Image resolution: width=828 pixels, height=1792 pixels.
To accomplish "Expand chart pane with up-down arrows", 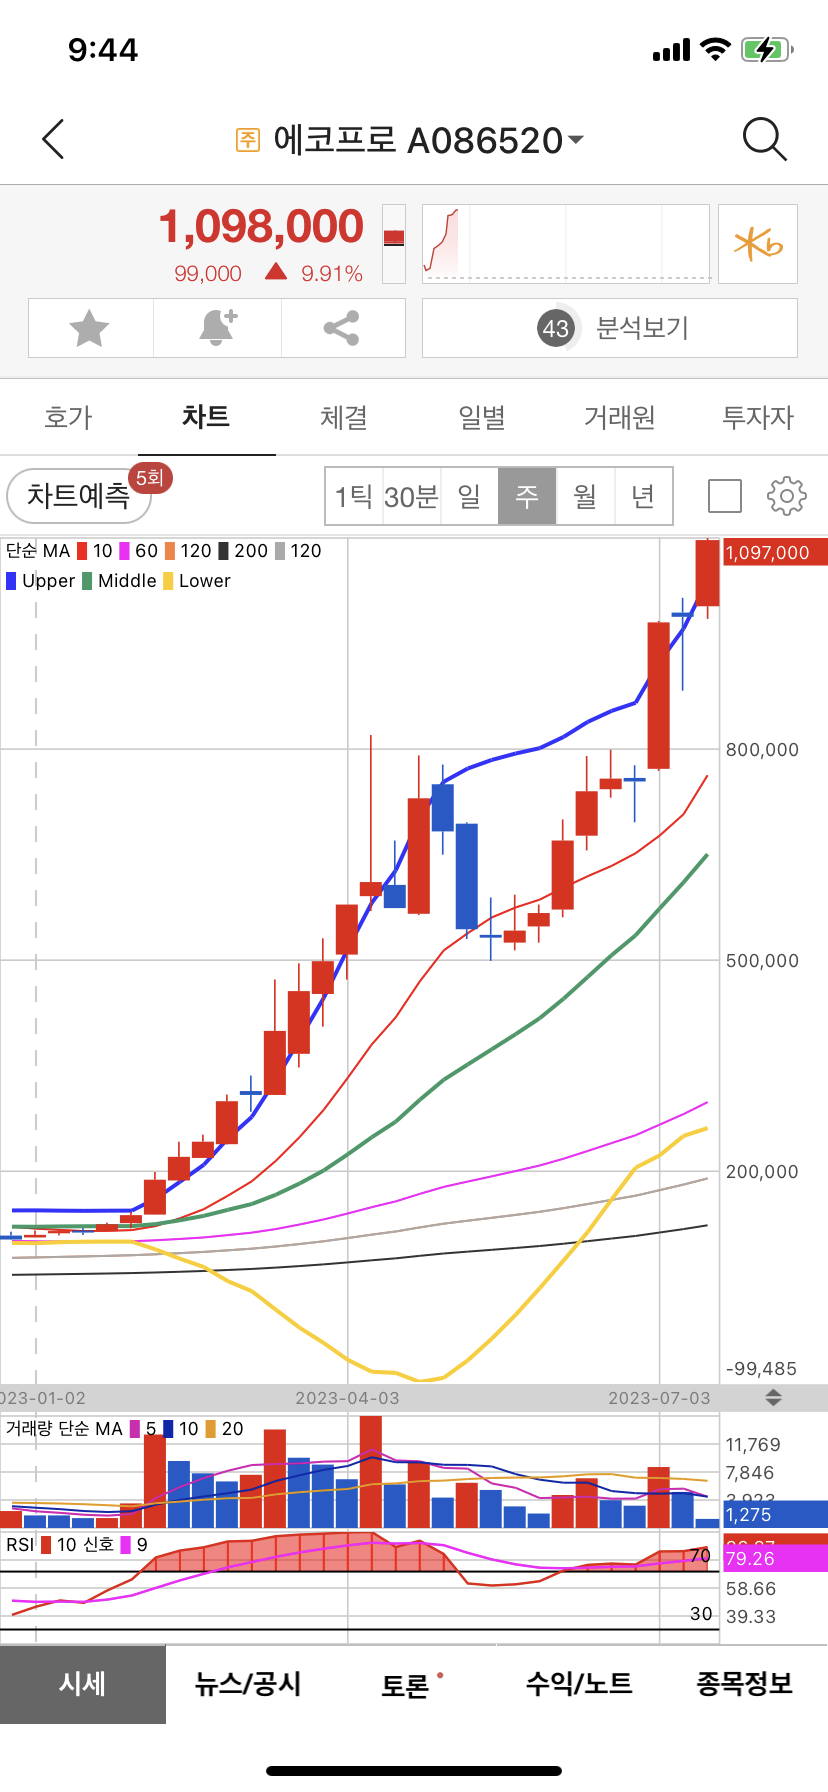I will [x=773, y=1398].
